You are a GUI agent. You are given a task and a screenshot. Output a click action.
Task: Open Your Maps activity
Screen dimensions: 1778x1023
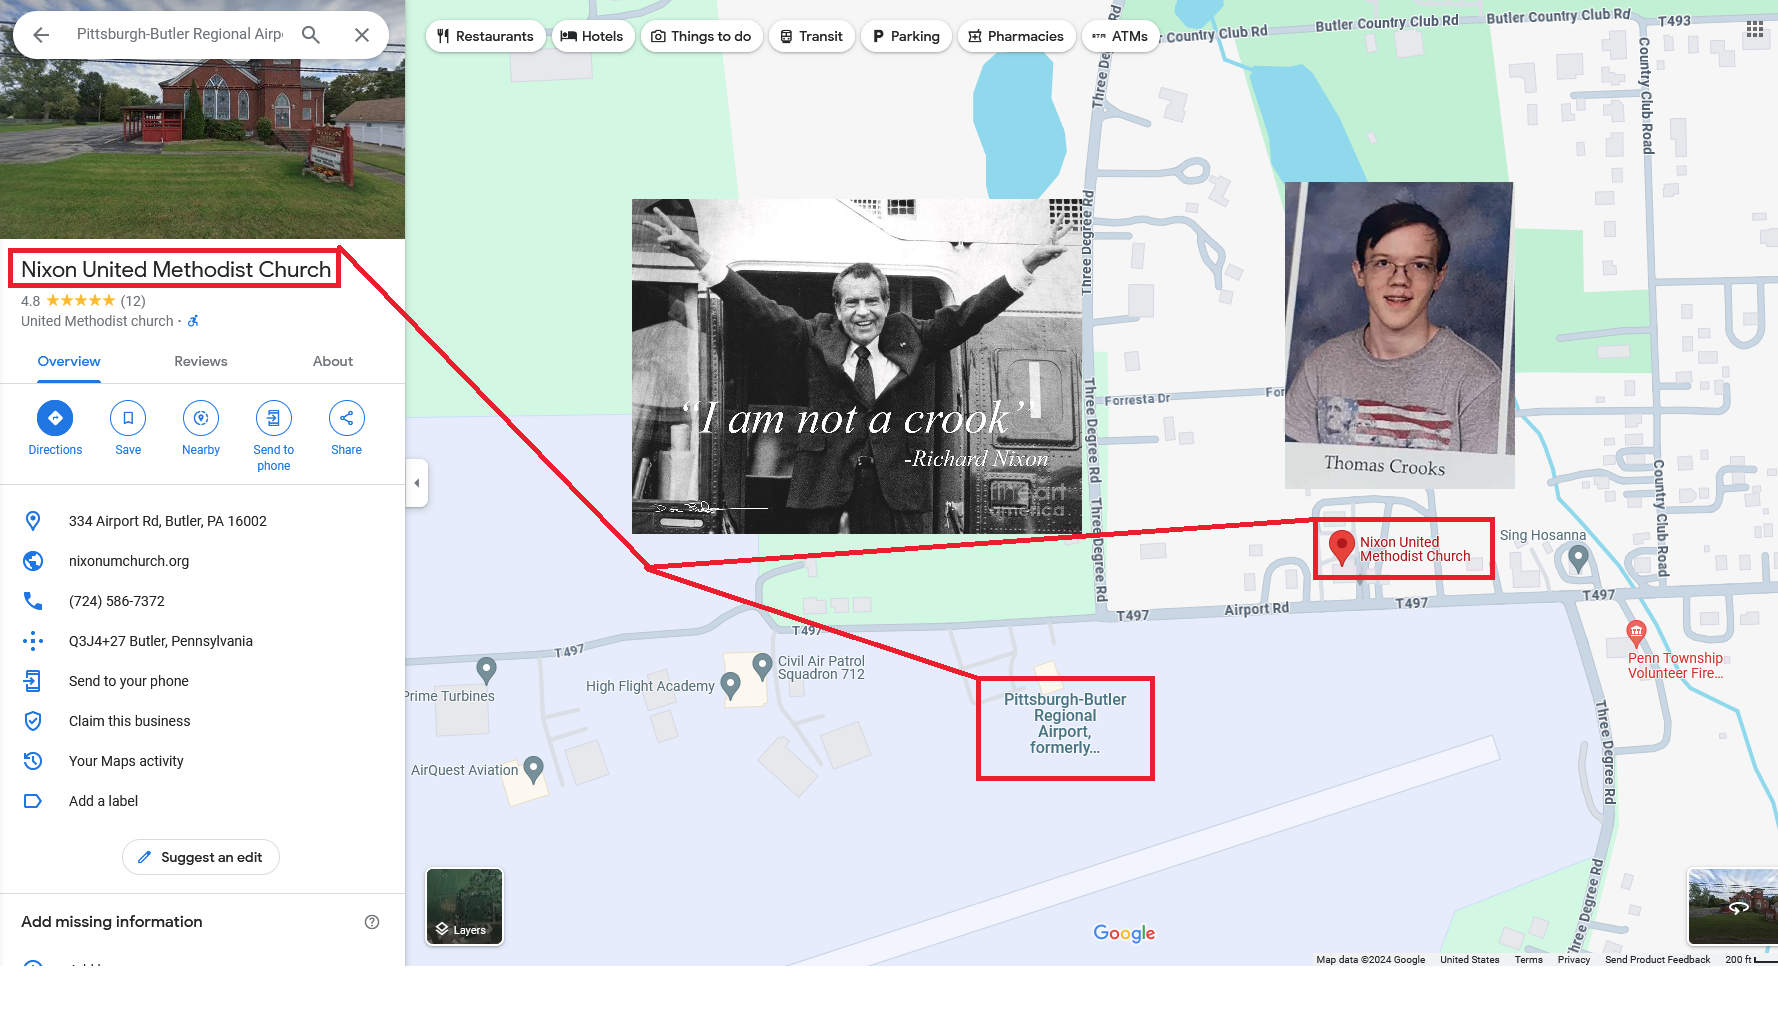pos(202,761)
